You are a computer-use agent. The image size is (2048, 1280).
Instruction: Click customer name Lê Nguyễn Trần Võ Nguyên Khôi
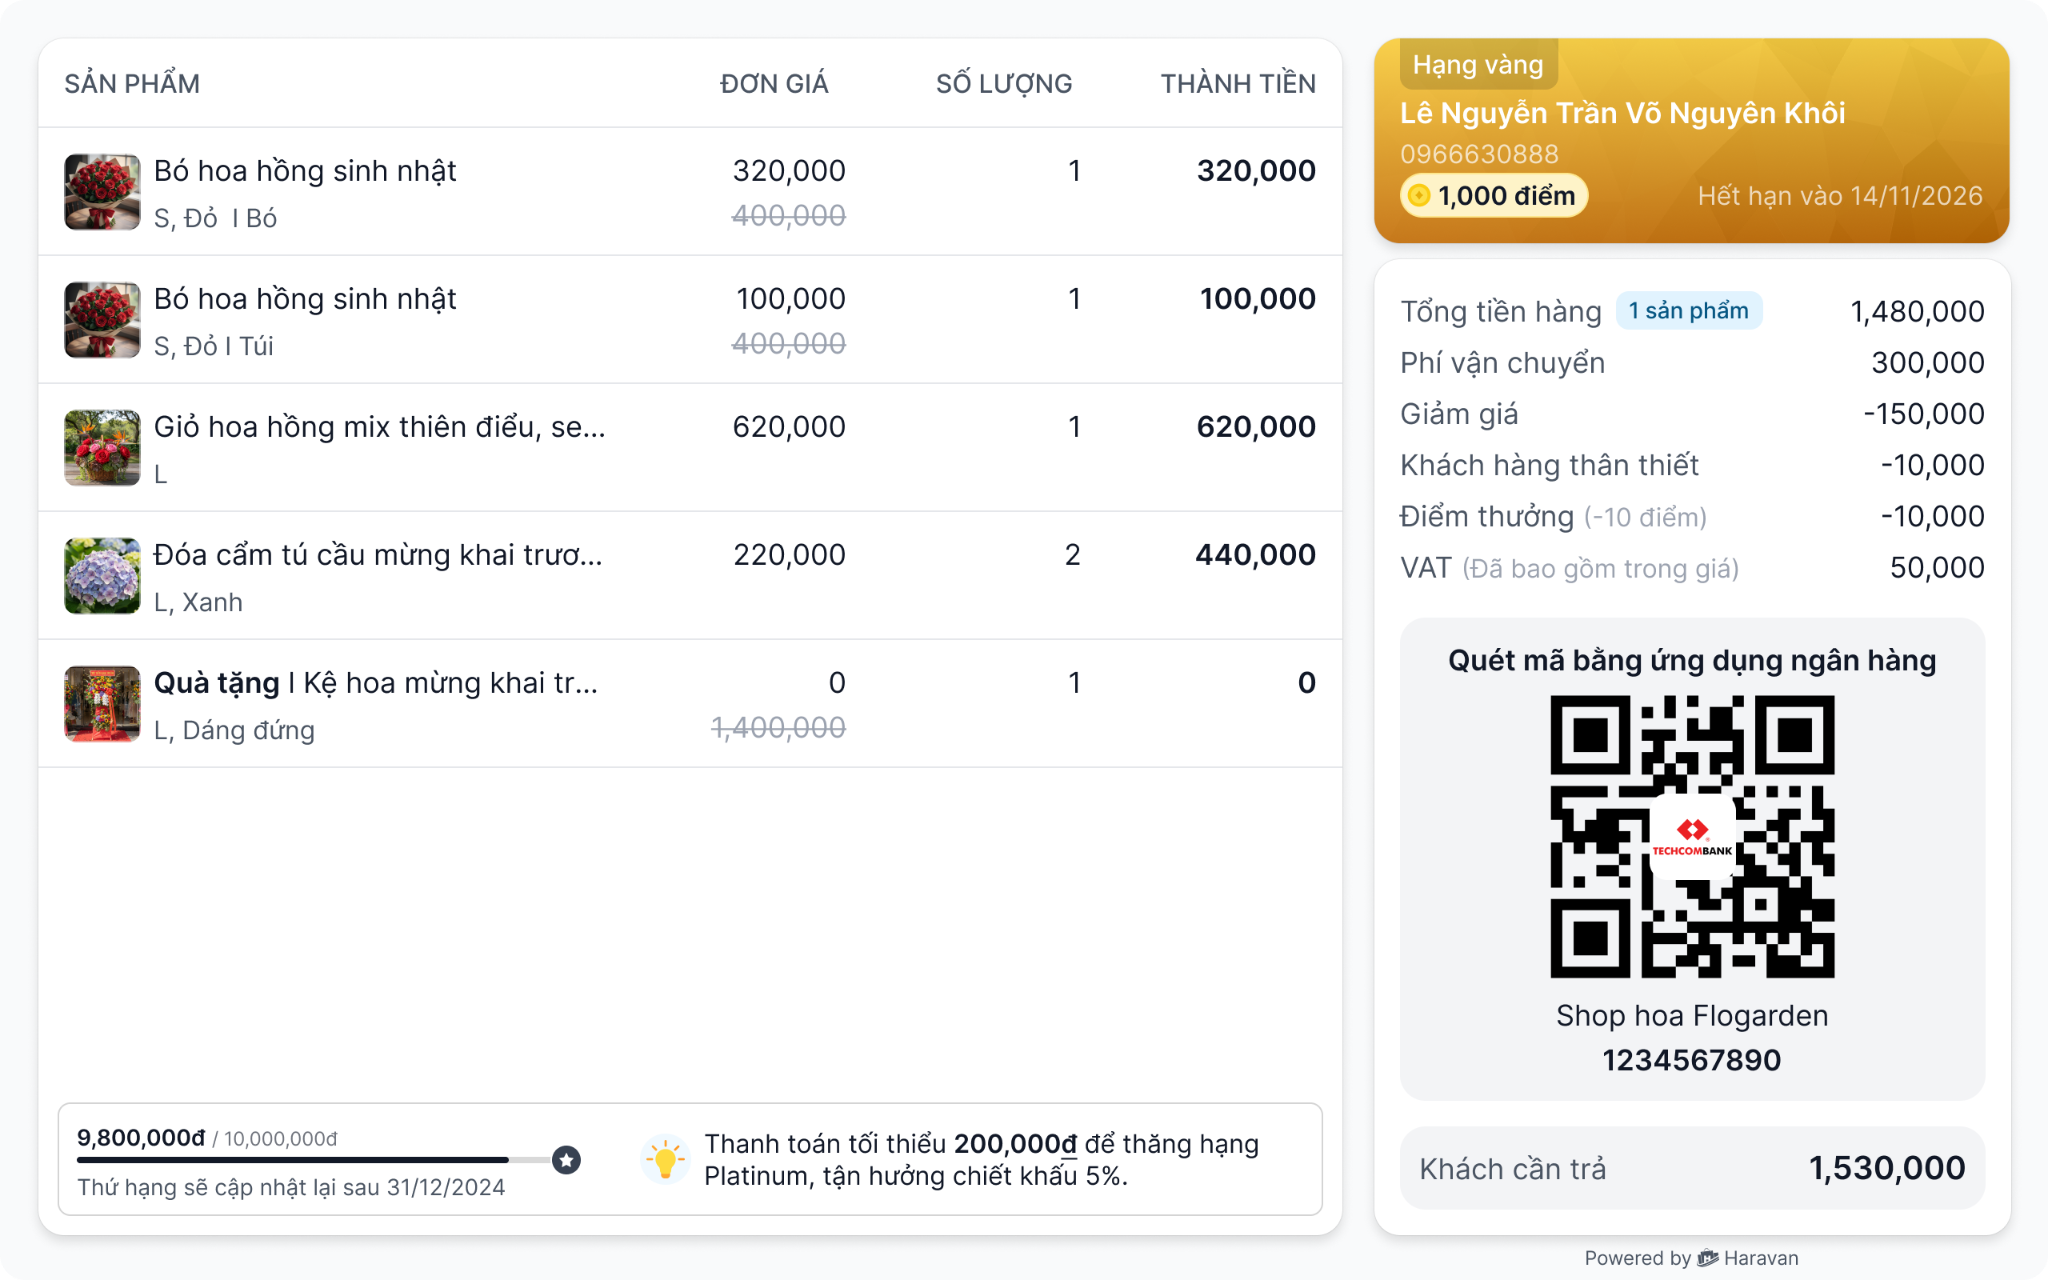pyautogui.click(x=1622, y=113)
